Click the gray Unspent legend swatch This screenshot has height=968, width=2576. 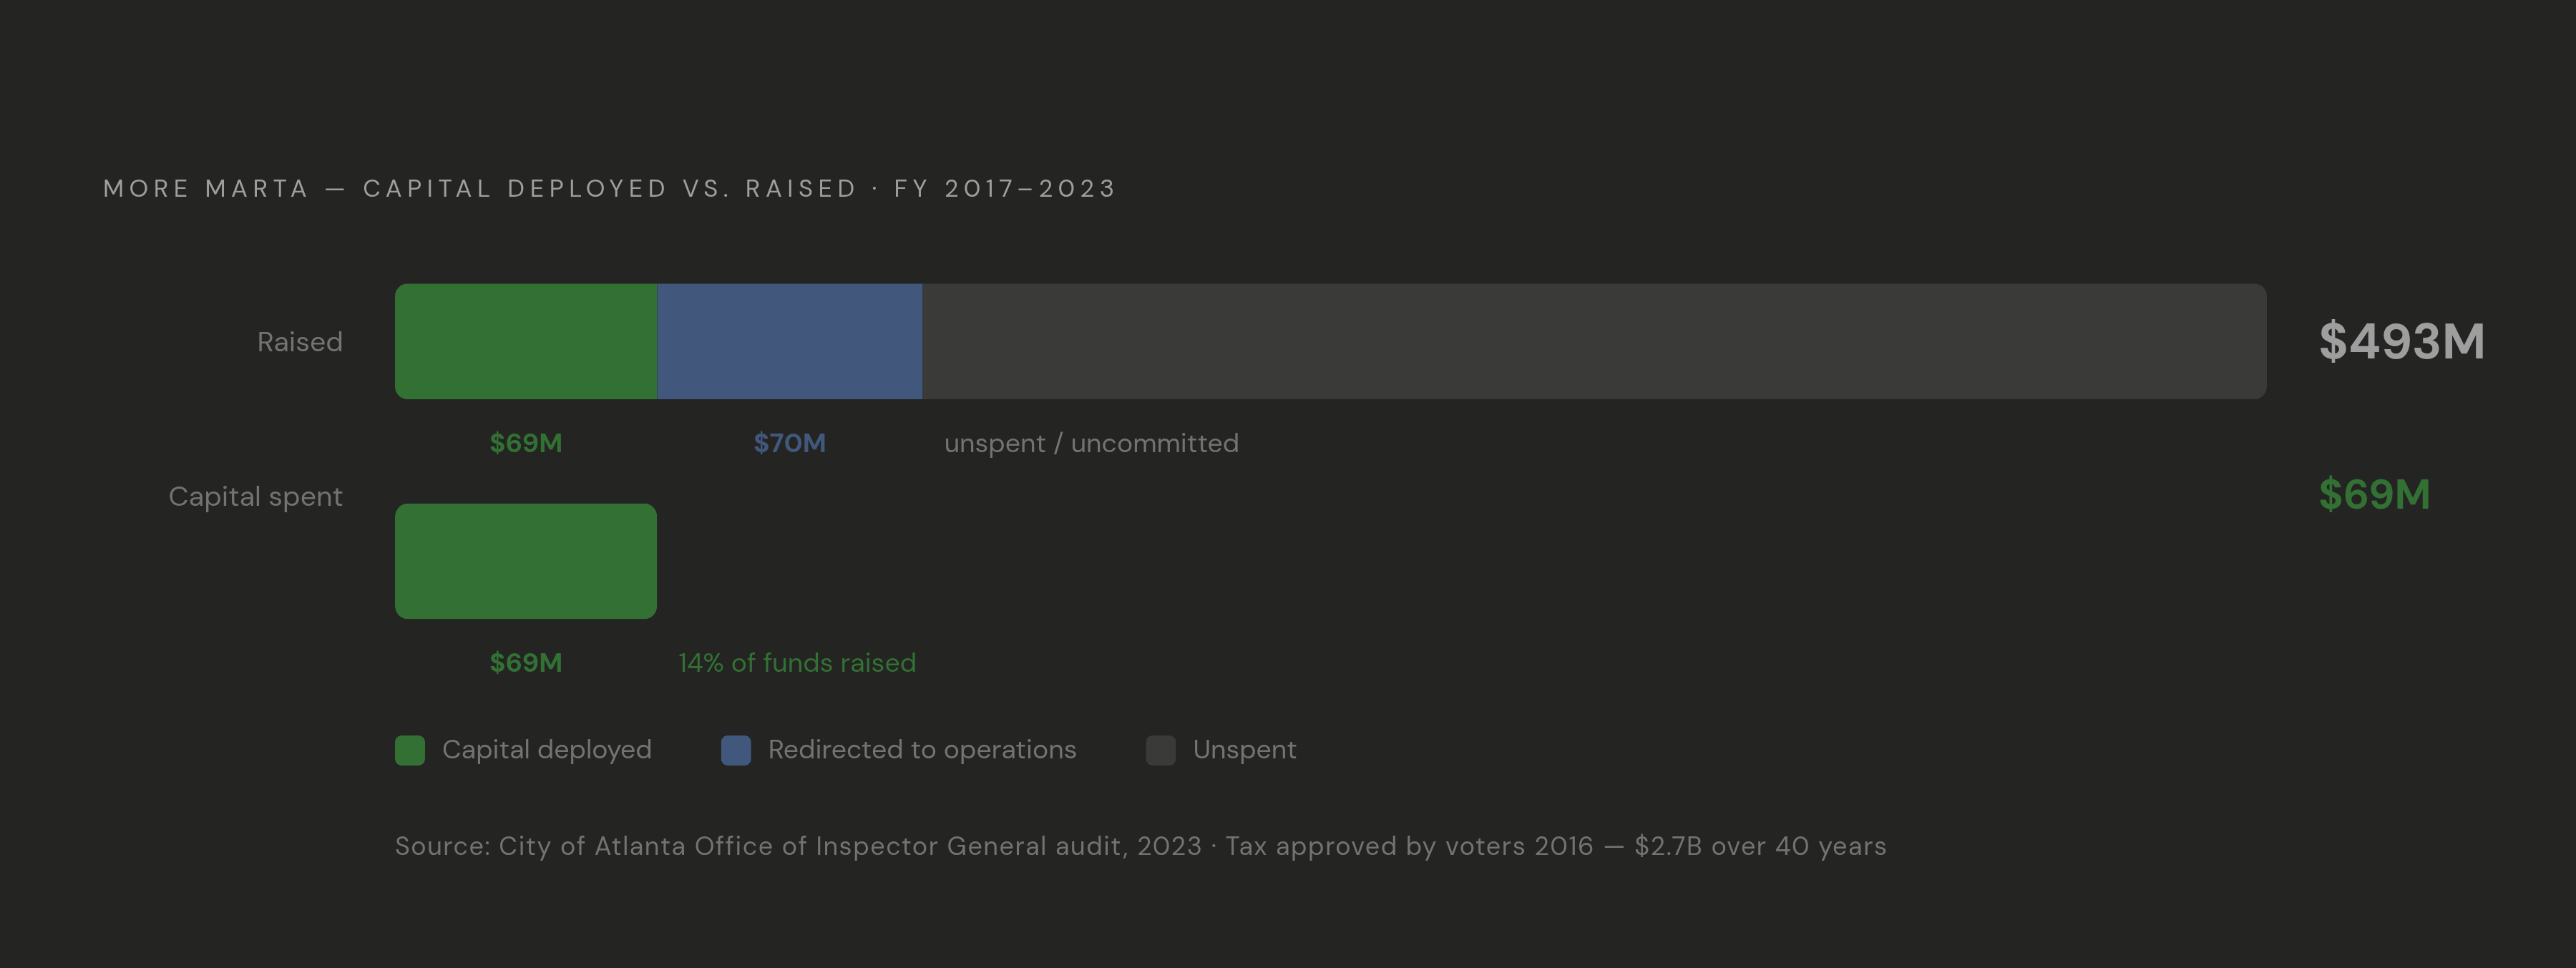click(x=1161, y=750)
